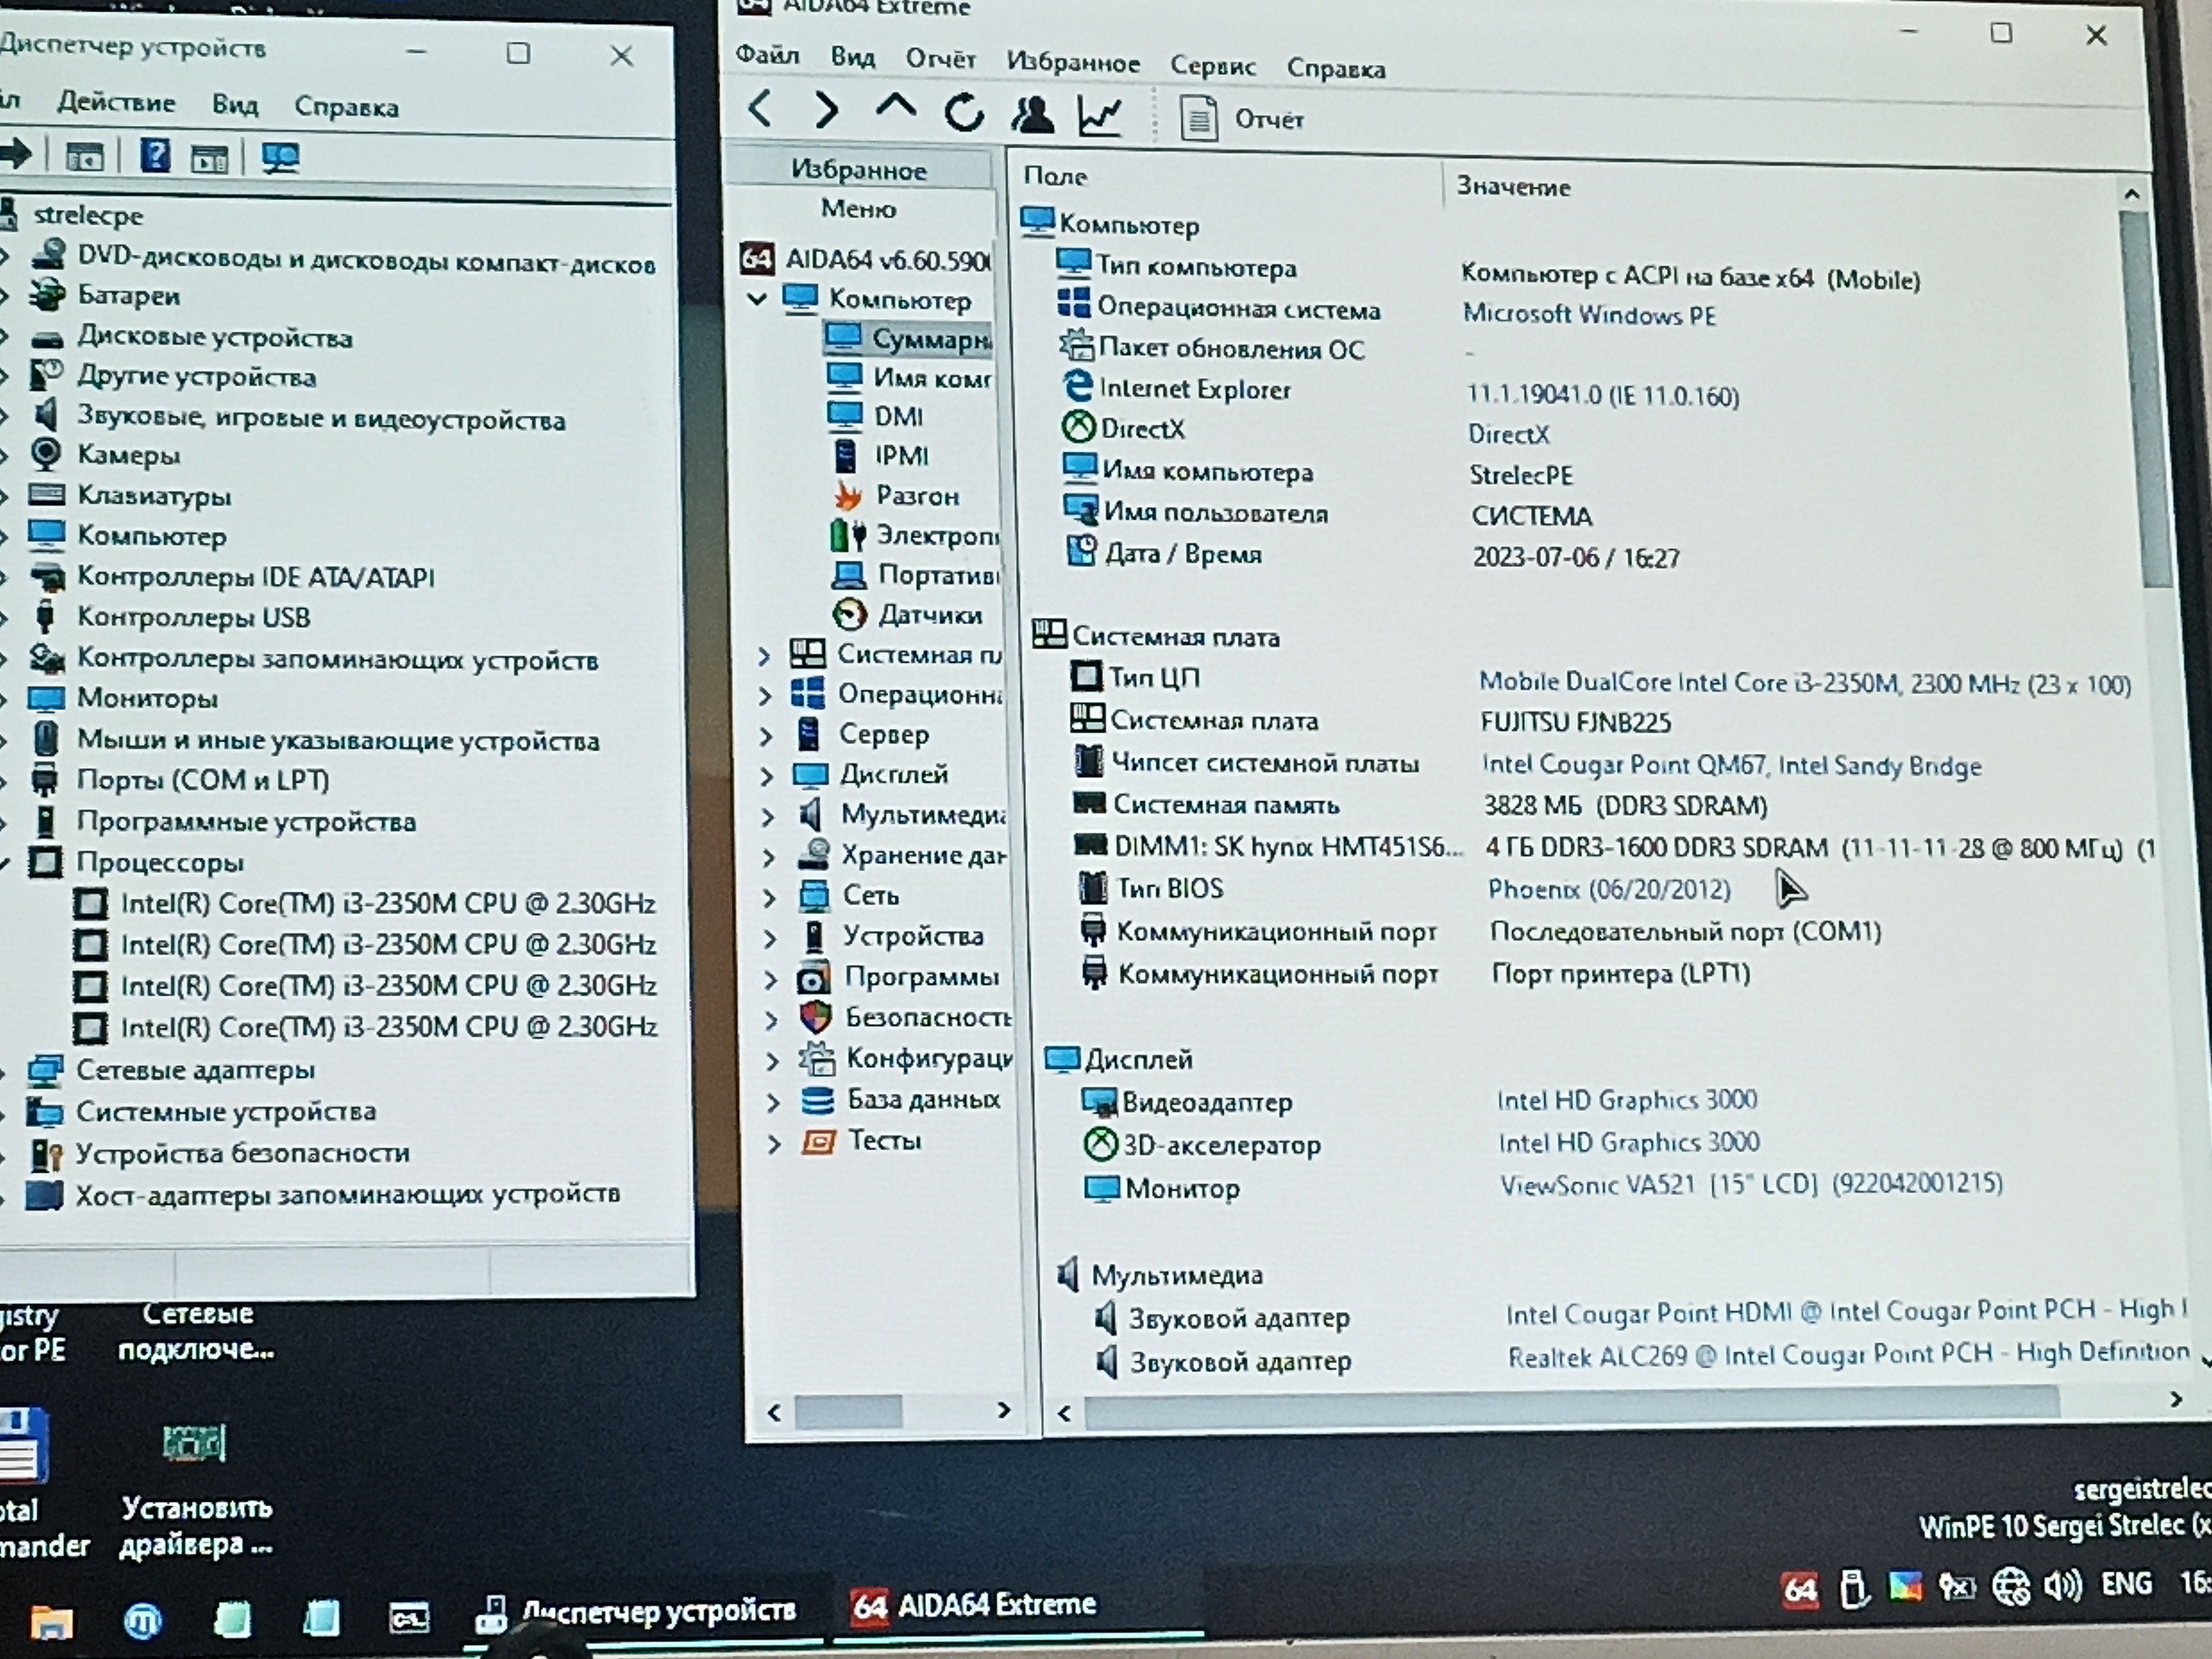
Task: Click the Батареи item in Device Manager
Action: click(129, 296)
